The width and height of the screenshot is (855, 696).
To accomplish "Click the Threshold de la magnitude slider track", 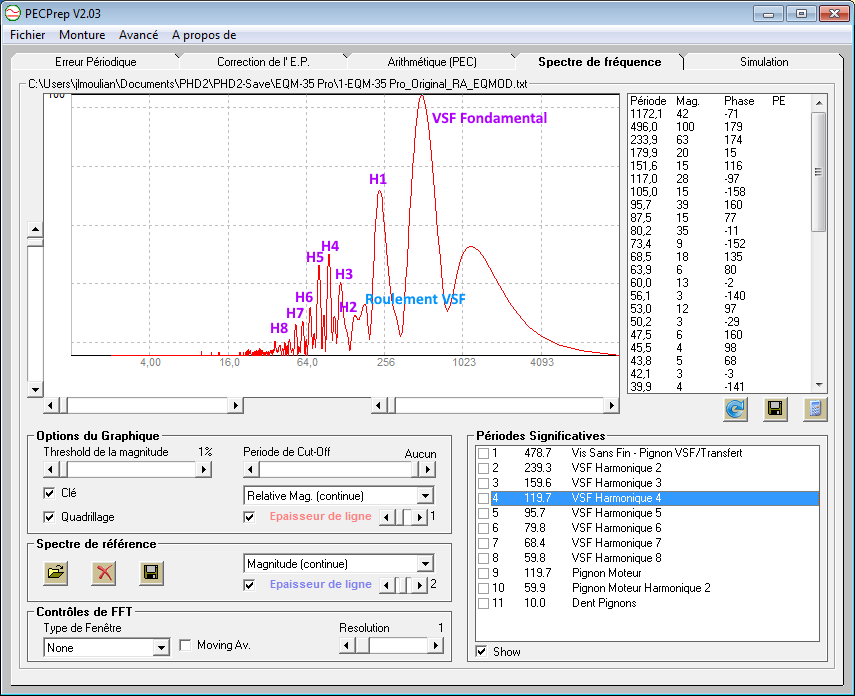I will pyautogui.click(x=131, y=469).
